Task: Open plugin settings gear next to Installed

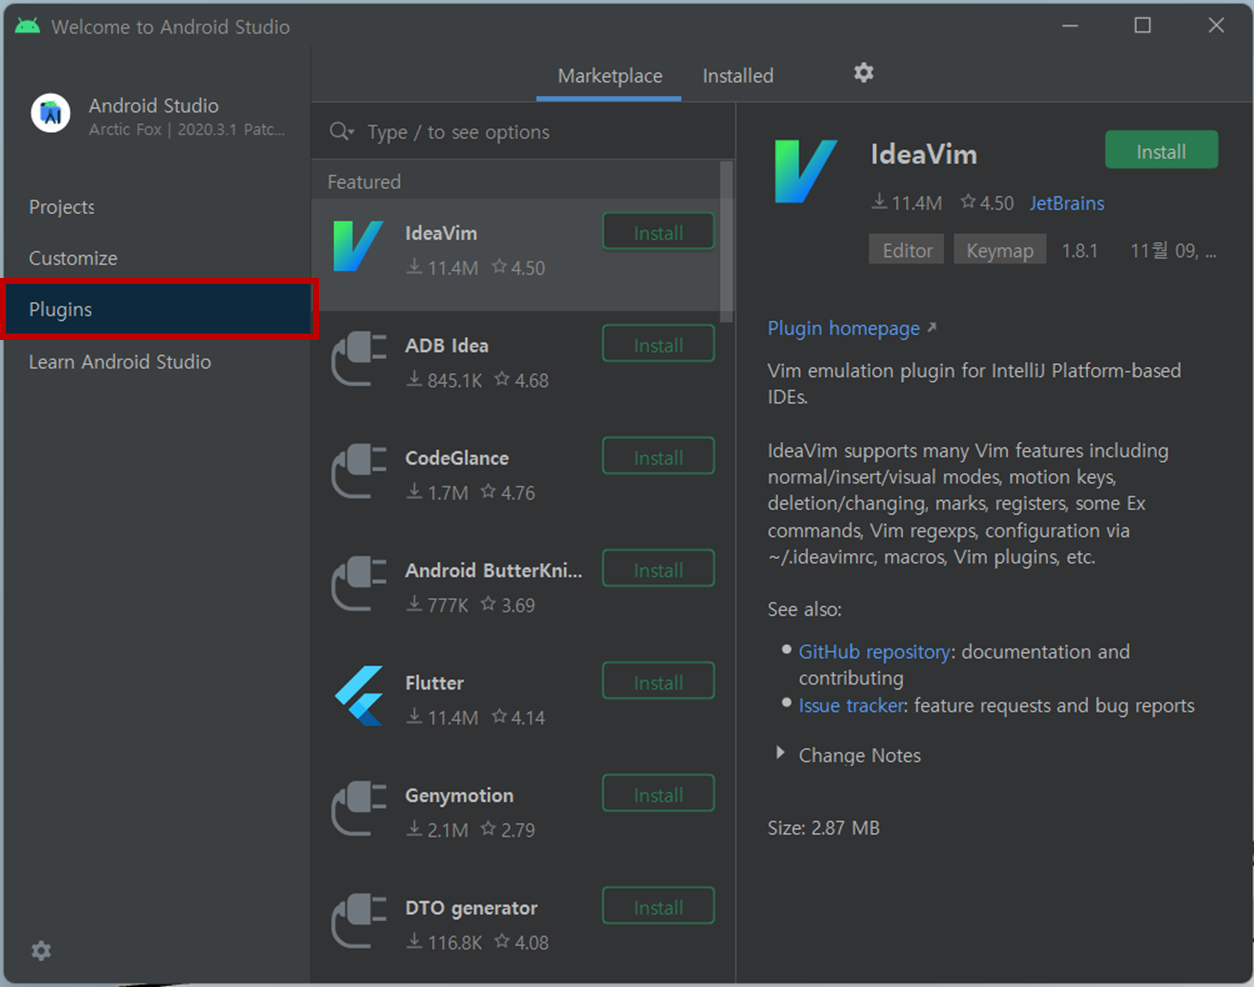Action: point(864,72)
